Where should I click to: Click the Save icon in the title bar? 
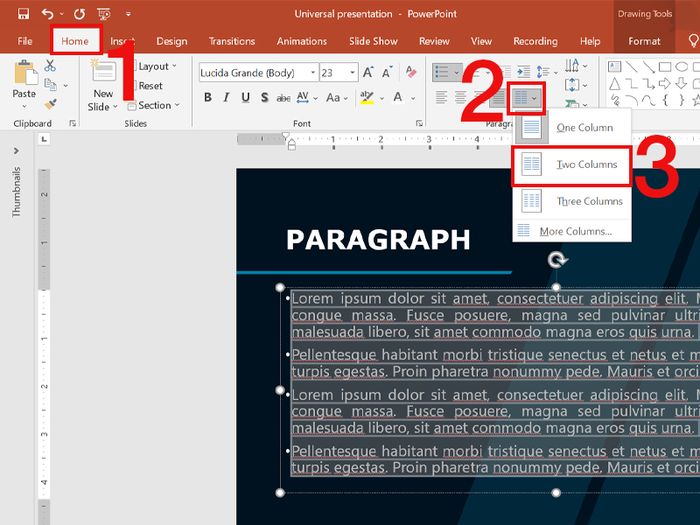pos(23,14)
